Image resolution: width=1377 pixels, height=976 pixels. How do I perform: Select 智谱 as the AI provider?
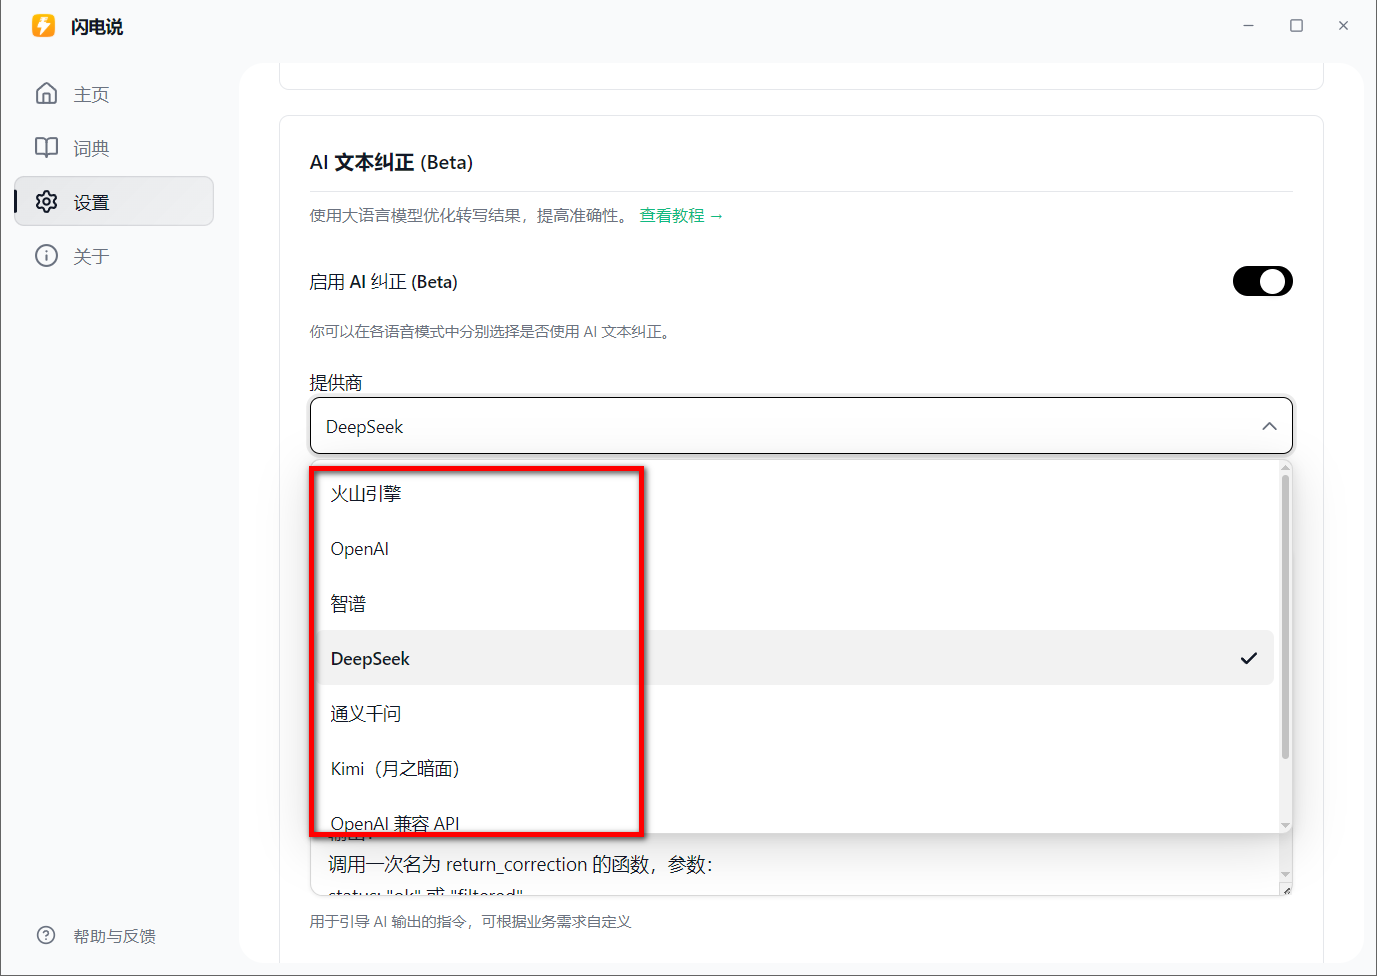pos(347,602)
